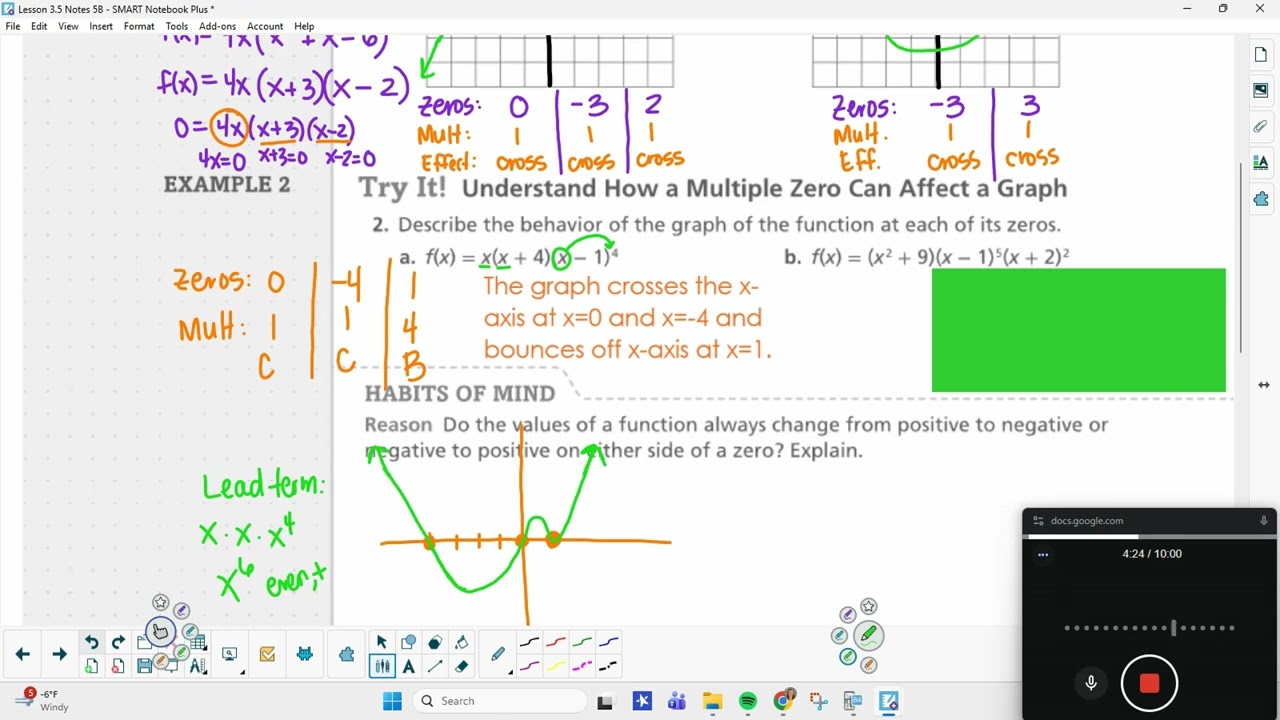
Task: Click the taskbar Search box
Action: (500, 701)
